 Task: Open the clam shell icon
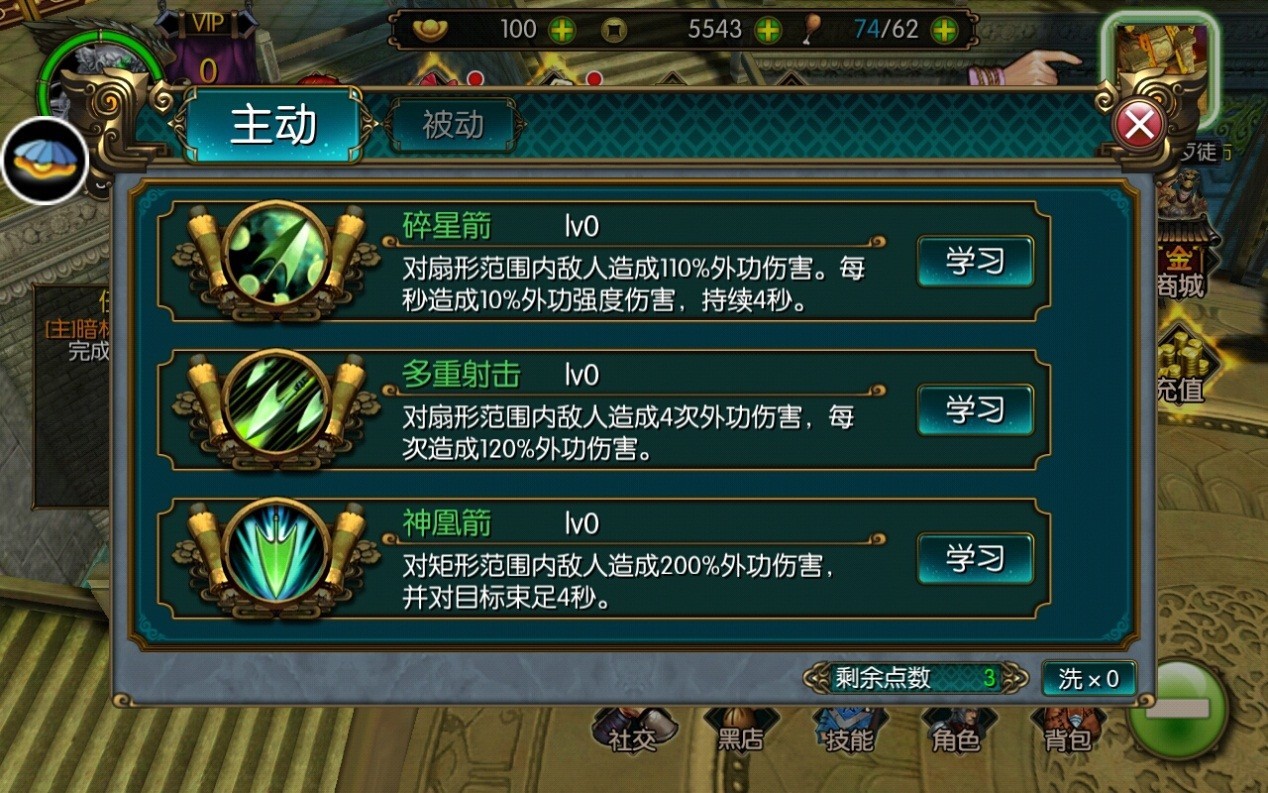click(x=45, y=160)
